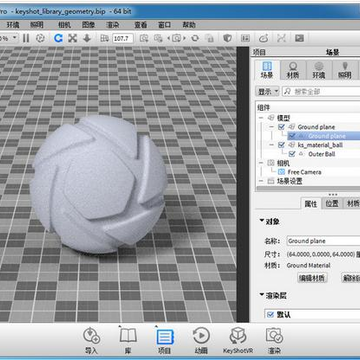Image resolution: width=360 pixels, height=360 pixels.
Task: Uncheck the highlighted Ground plane part checkbox
Action: tap(292, 136)
